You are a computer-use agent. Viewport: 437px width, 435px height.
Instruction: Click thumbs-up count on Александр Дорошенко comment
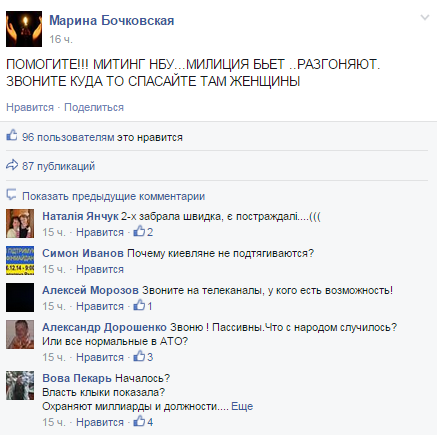(x=143, y=357)
